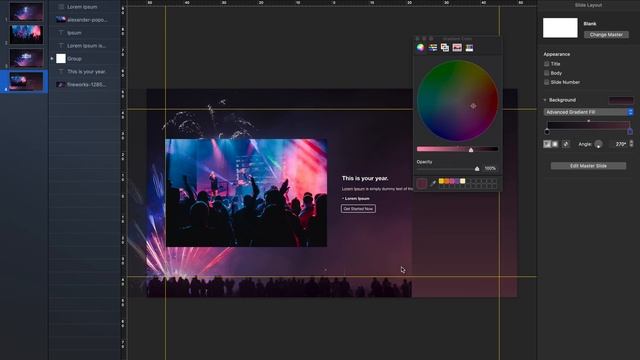Click the '• Lorem Ipsum' bullet text
The height and width of the screenshot is (360, 640).
[356, 198]
